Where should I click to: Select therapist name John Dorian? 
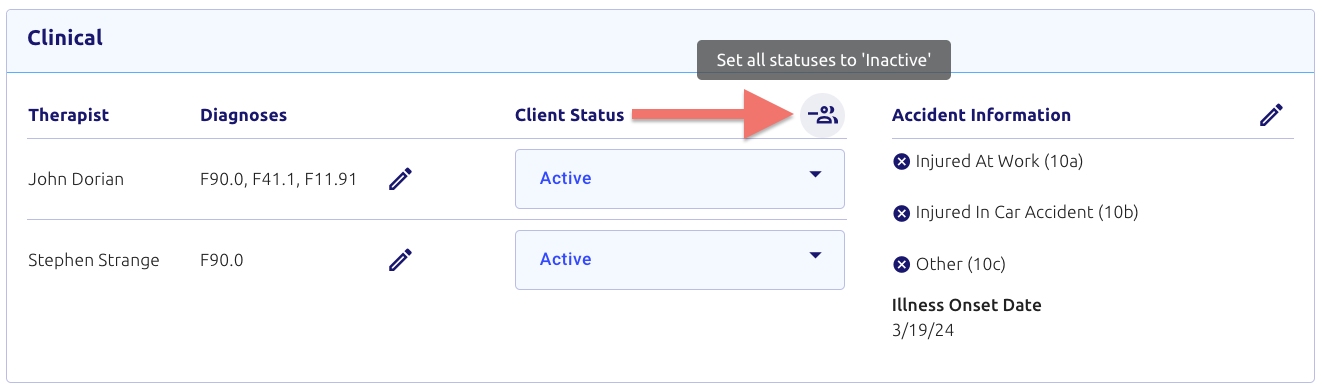coord(76,180)
